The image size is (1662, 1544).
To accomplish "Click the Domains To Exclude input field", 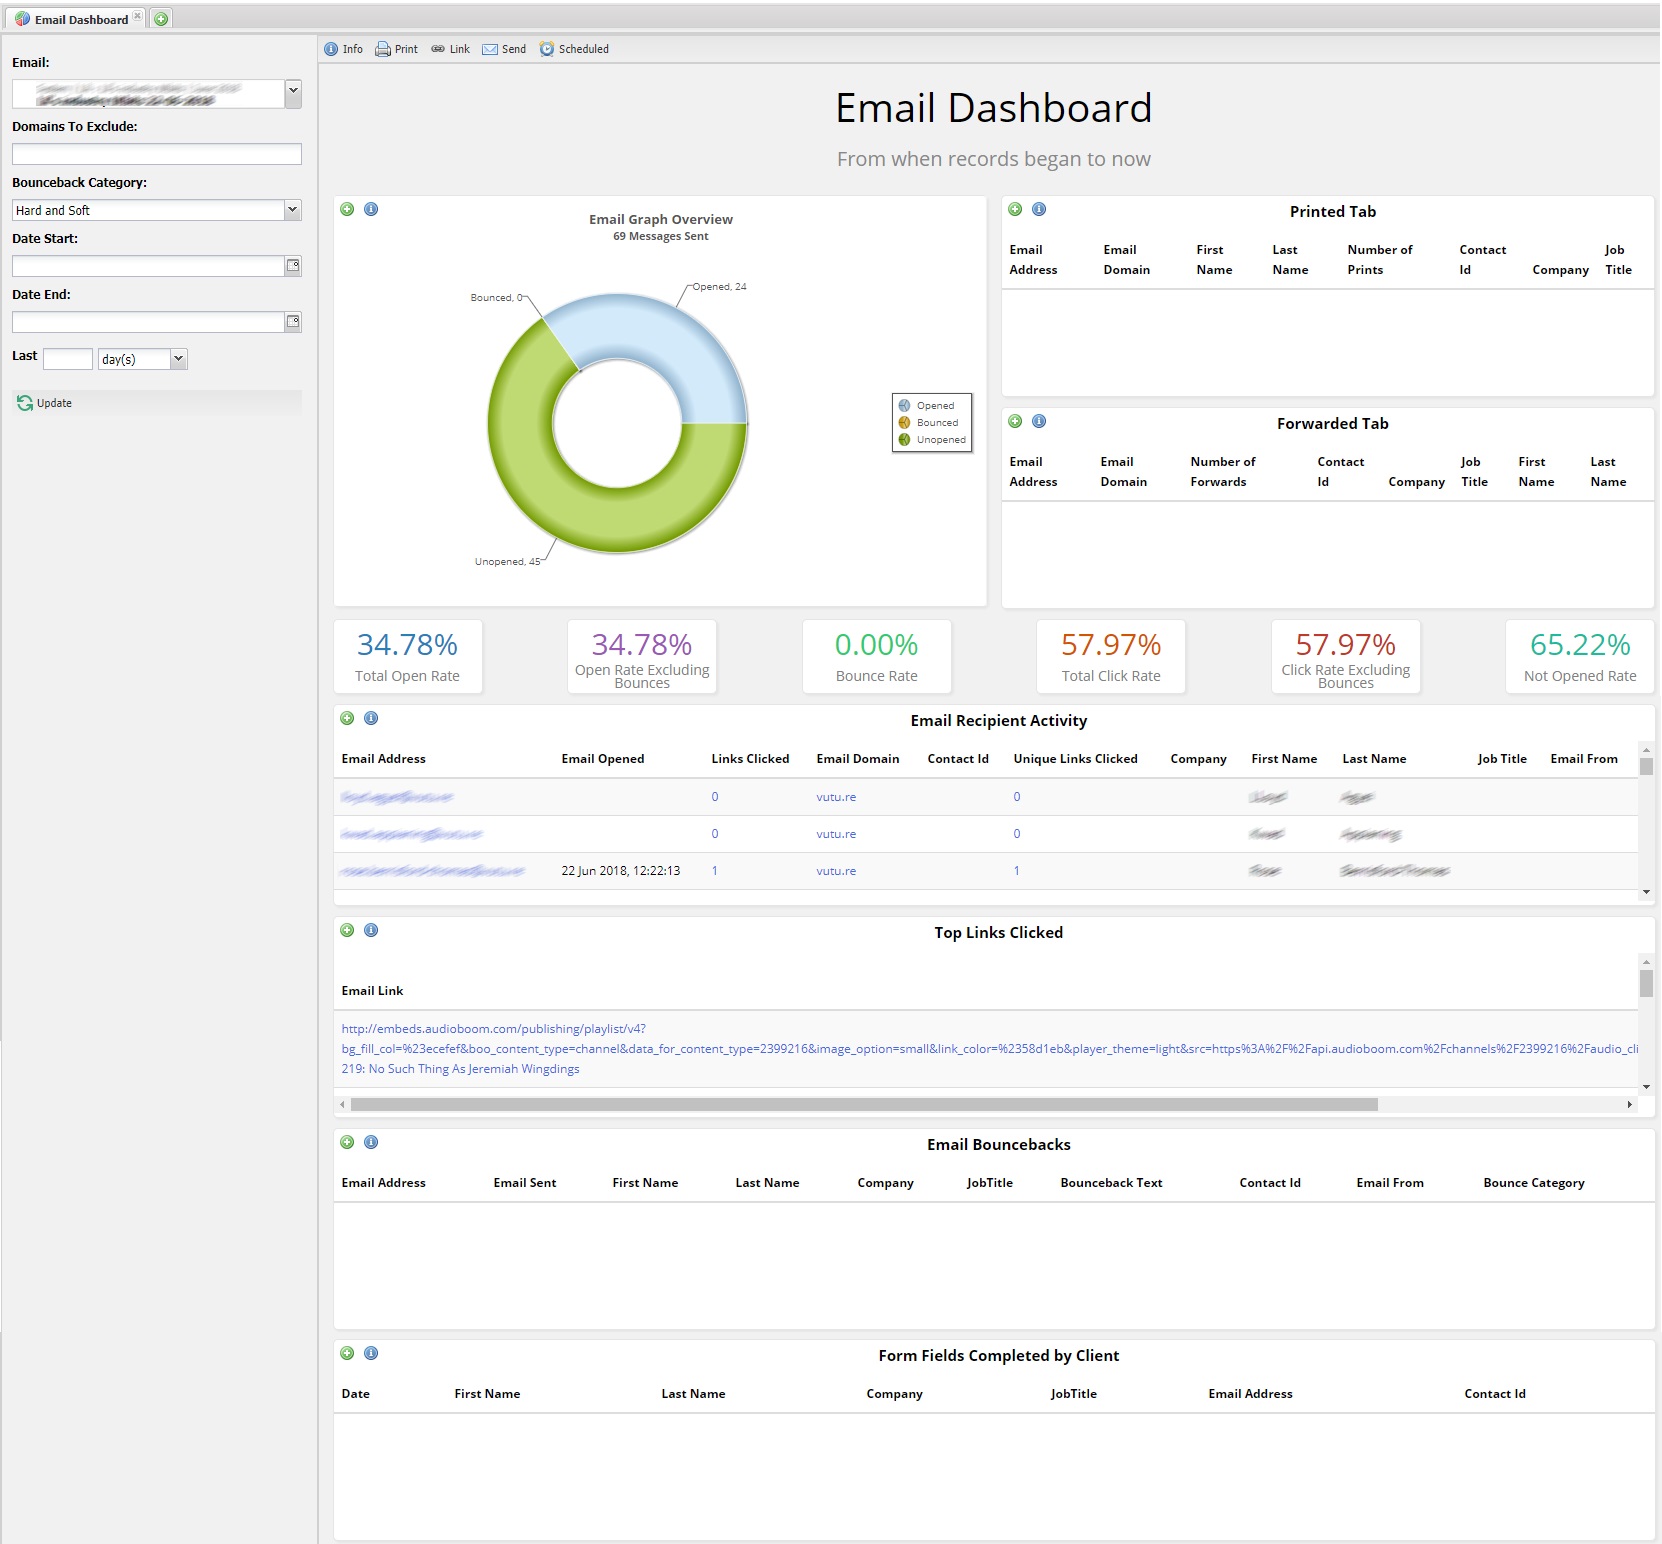I will coord(156,153).
